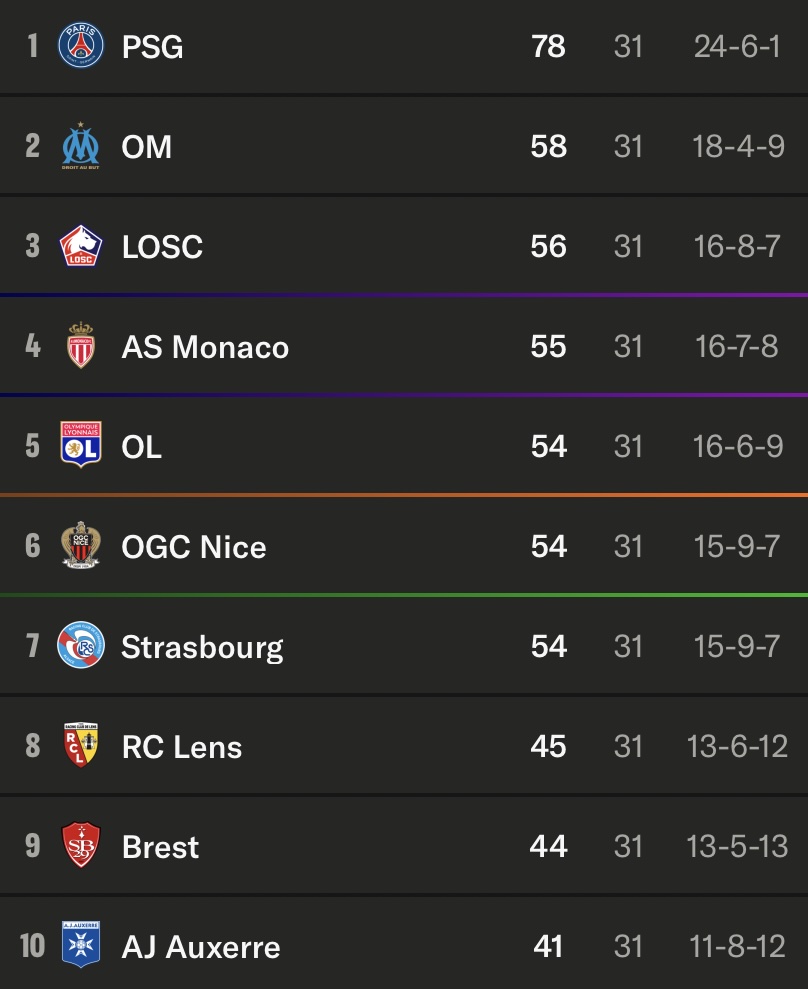Open the AS Monaco team name

(x=206, y=347)
